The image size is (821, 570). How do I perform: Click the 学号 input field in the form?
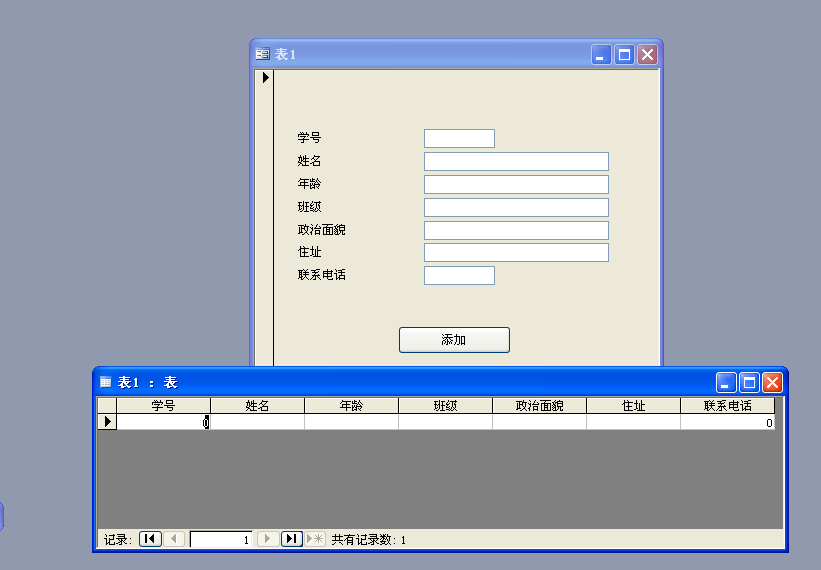point(459,138)
